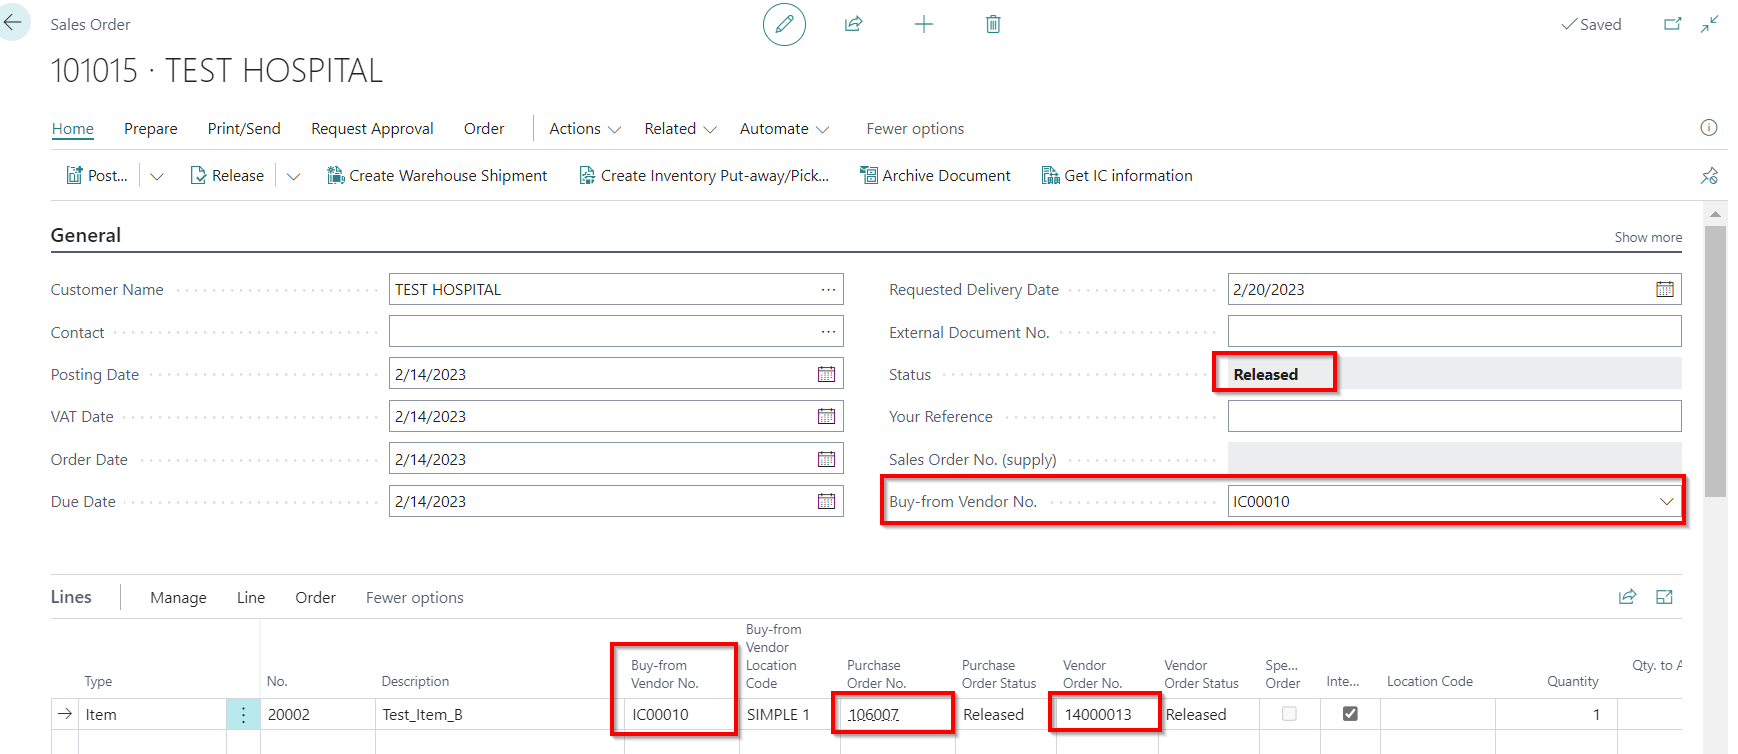Click the pencil edit mode icon

pyautogui.click(x=784, y=24)
